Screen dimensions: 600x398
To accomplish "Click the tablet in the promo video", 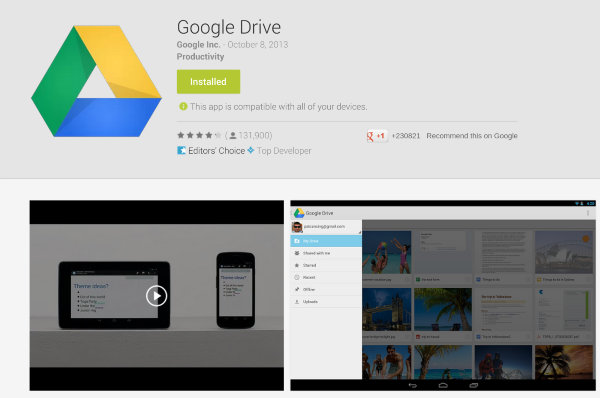I will coord(114,295).
